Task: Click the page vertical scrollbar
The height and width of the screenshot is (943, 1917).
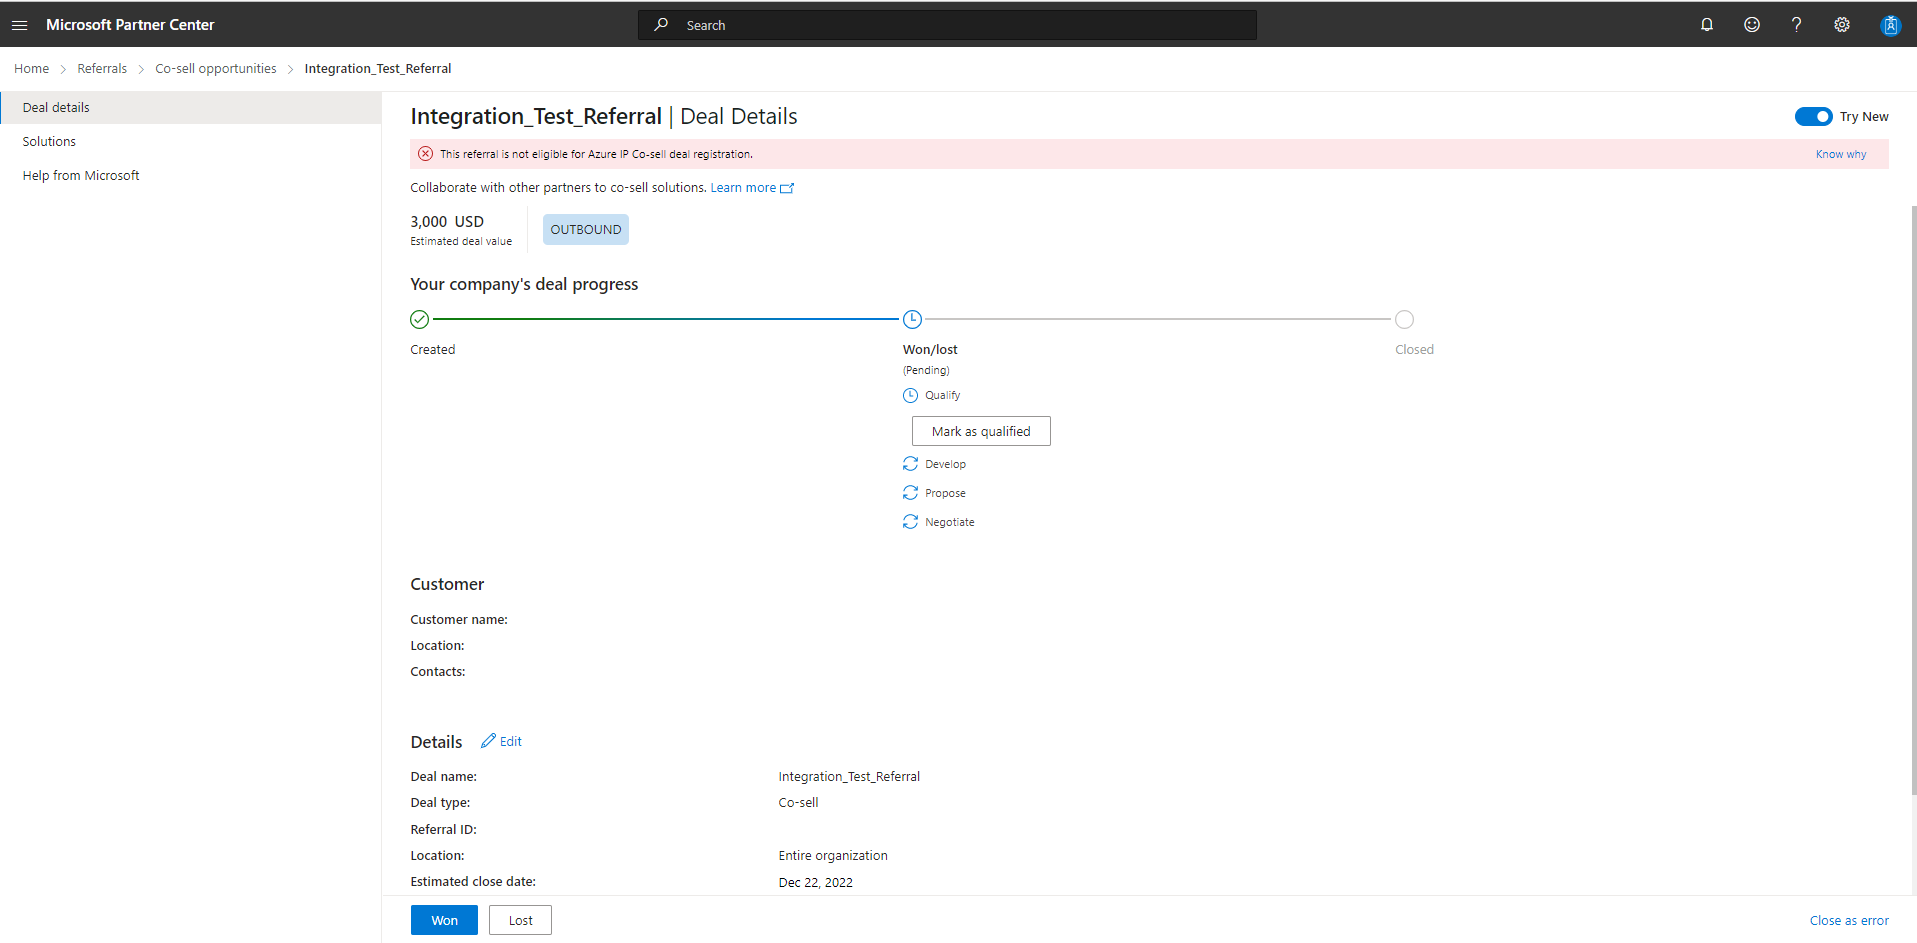Action: pyautogui.click(x=1913, y=500)
